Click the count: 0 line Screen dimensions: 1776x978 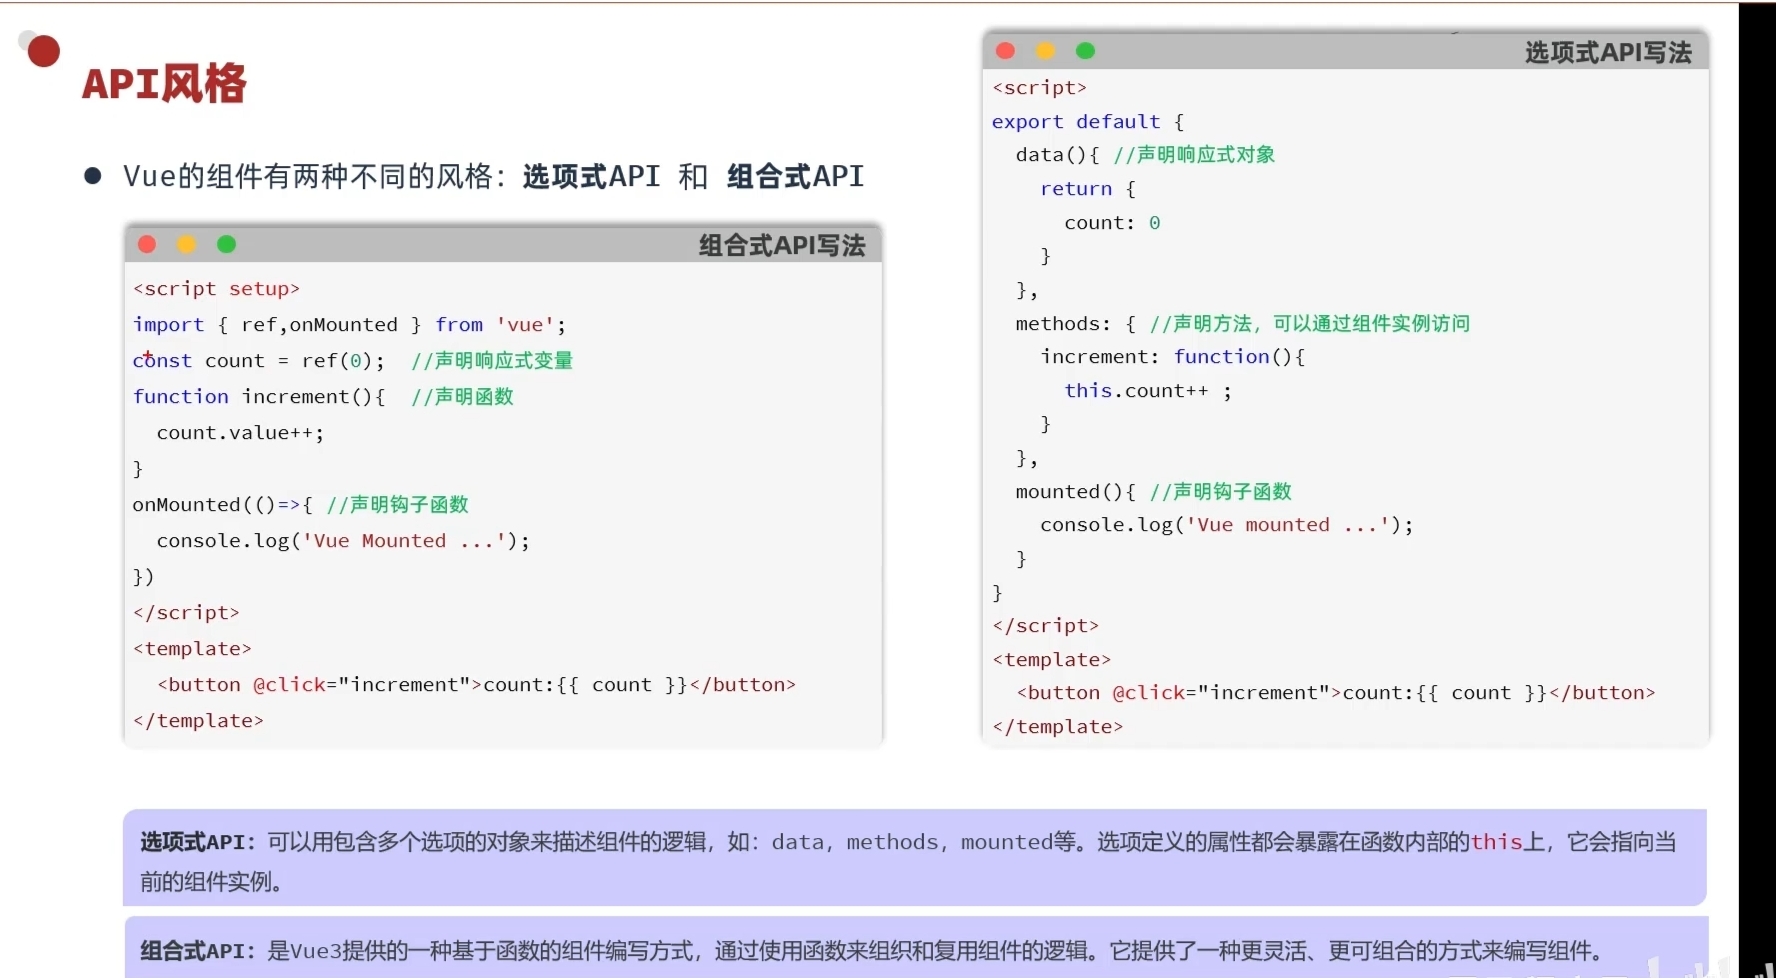1112,223
